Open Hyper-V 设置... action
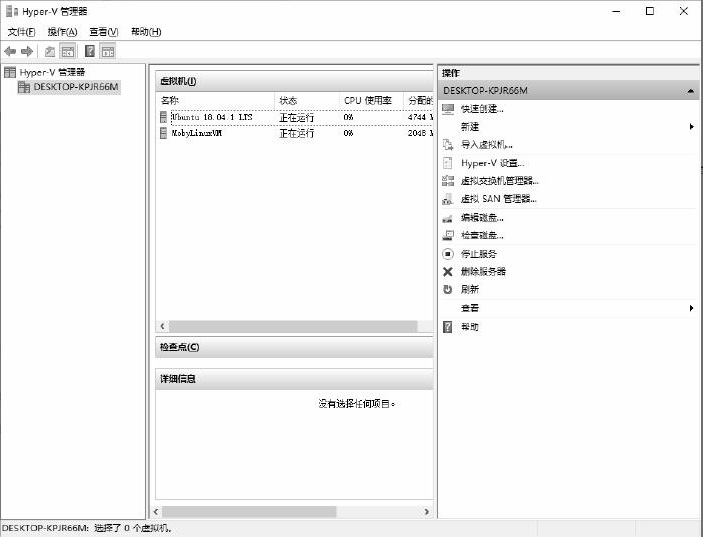The width and height of the screenshot is (703, 537). (492, 163)
